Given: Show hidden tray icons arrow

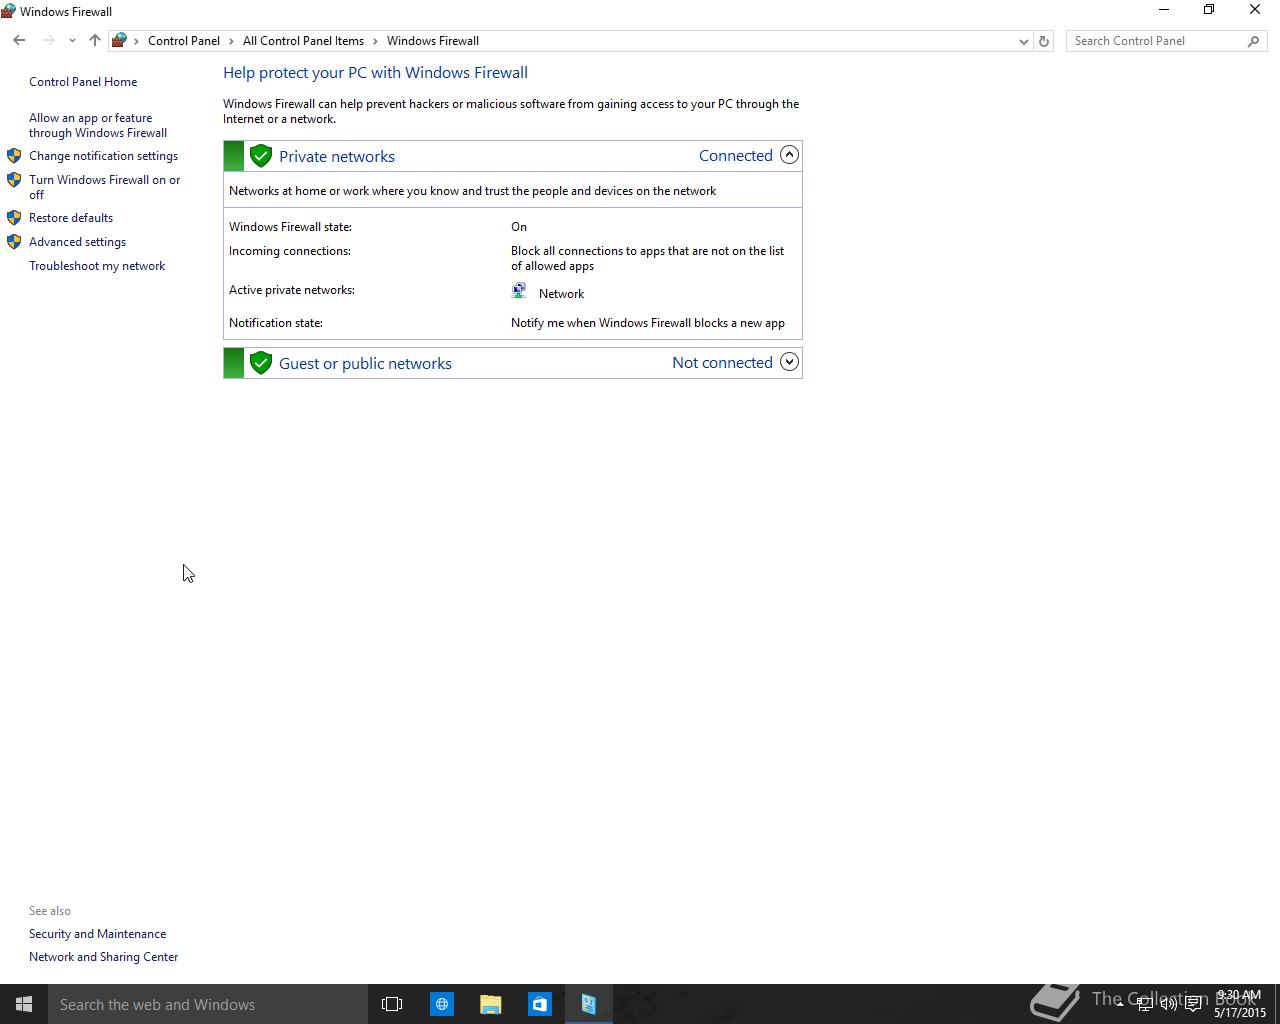Looking at the screenshot, I should pos(1119,1004).
